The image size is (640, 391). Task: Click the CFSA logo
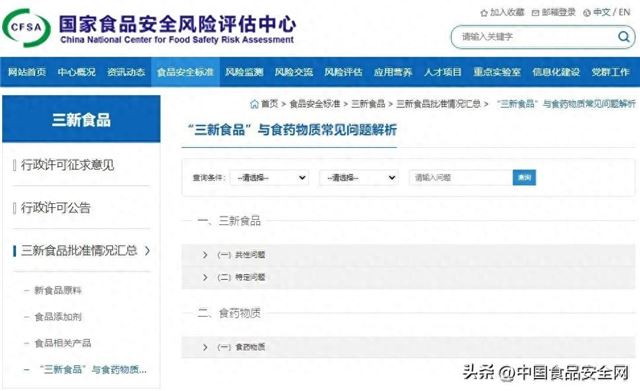[26, 28]
